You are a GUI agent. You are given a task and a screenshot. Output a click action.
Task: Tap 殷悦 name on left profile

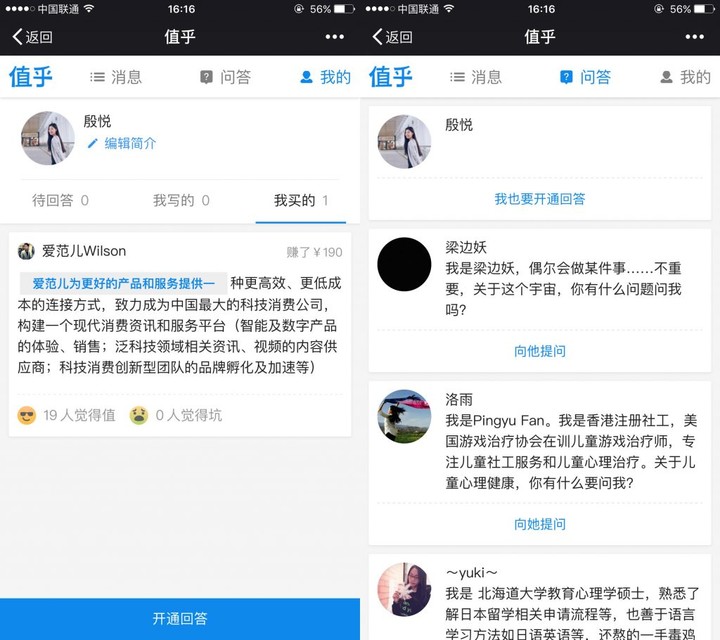click(97, 121)
